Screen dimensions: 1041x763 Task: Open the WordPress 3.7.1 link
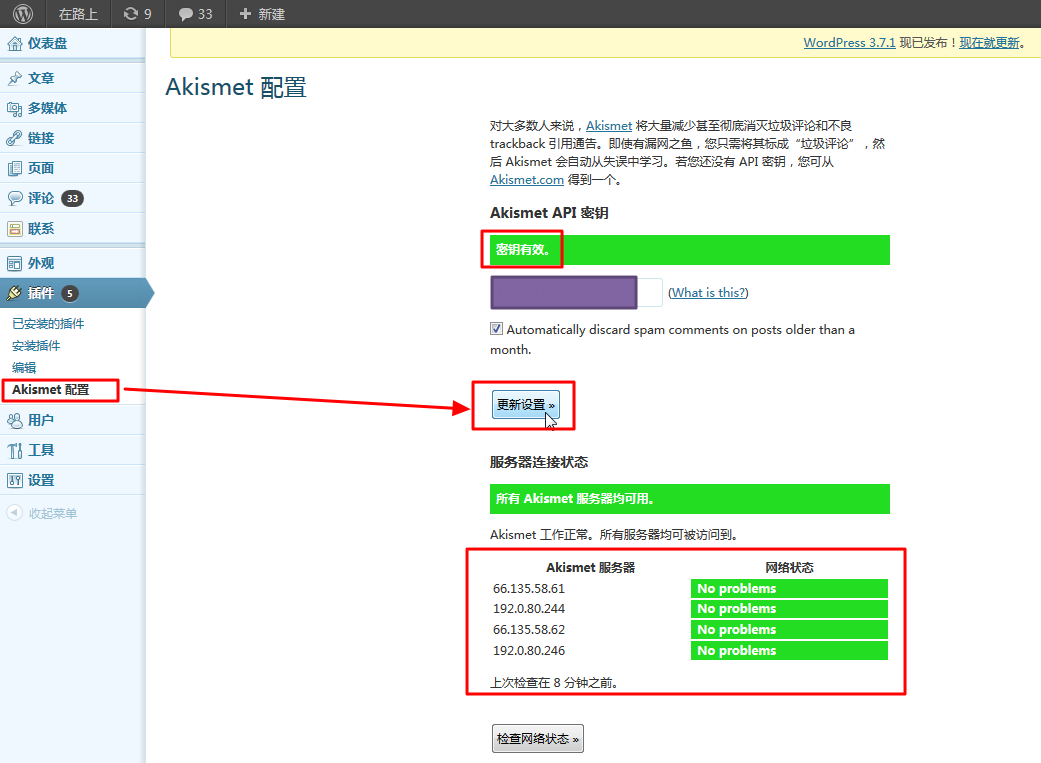coord(849,42)
